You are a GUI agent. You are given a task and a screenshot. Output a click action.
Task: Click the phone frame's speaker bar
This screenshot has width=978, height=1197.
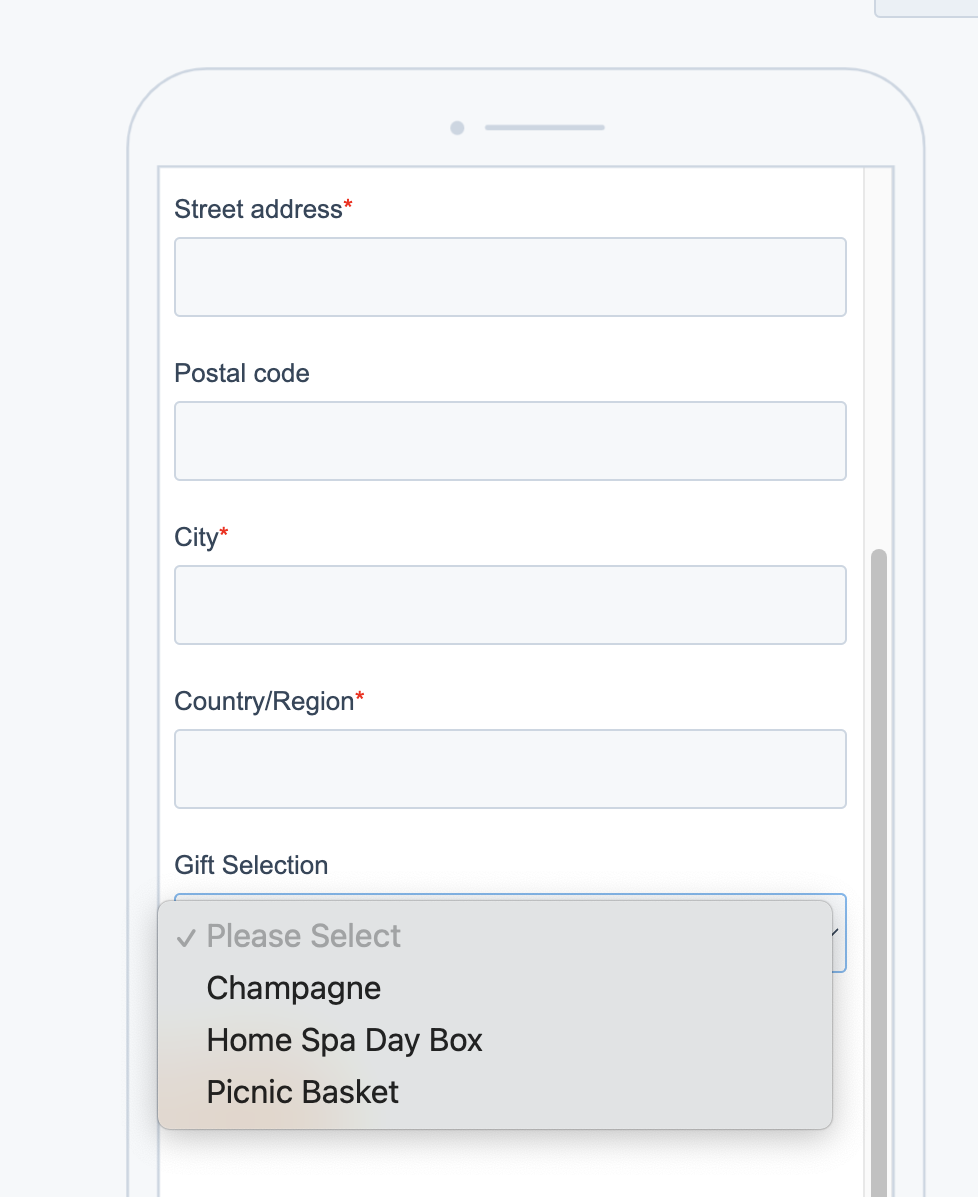pyautogui.click(x=544, y=127)
